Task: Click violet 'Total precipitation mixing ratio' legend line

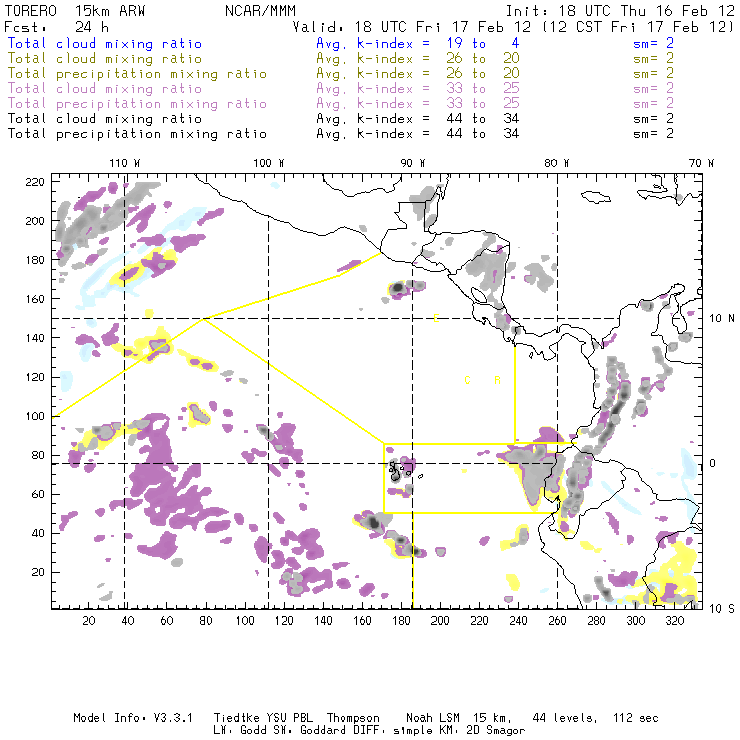Action: [x=137, y=104]
